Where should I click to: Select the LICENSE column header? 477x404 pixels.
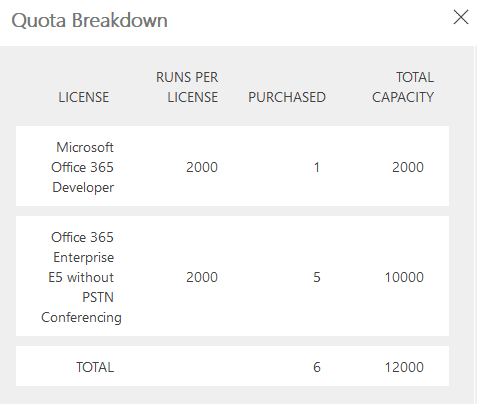point(84,97)
